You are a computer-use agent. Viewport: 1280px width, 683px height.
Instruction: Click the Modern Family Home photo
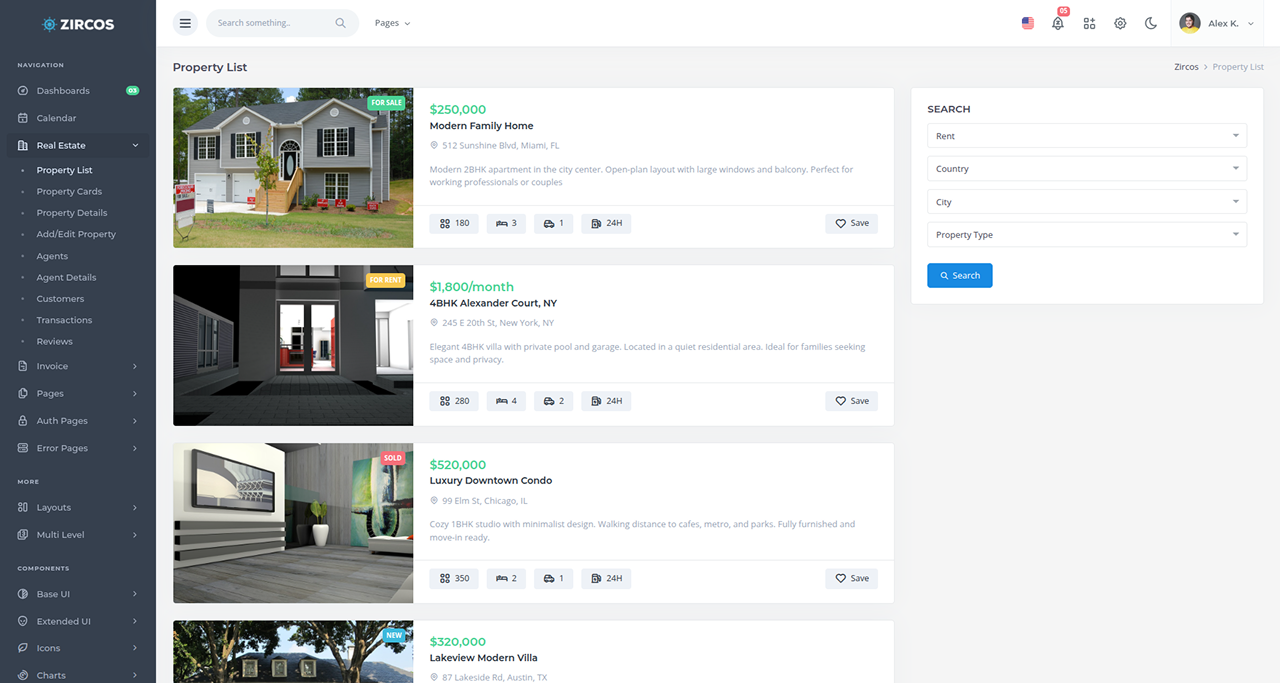(293, 168)
